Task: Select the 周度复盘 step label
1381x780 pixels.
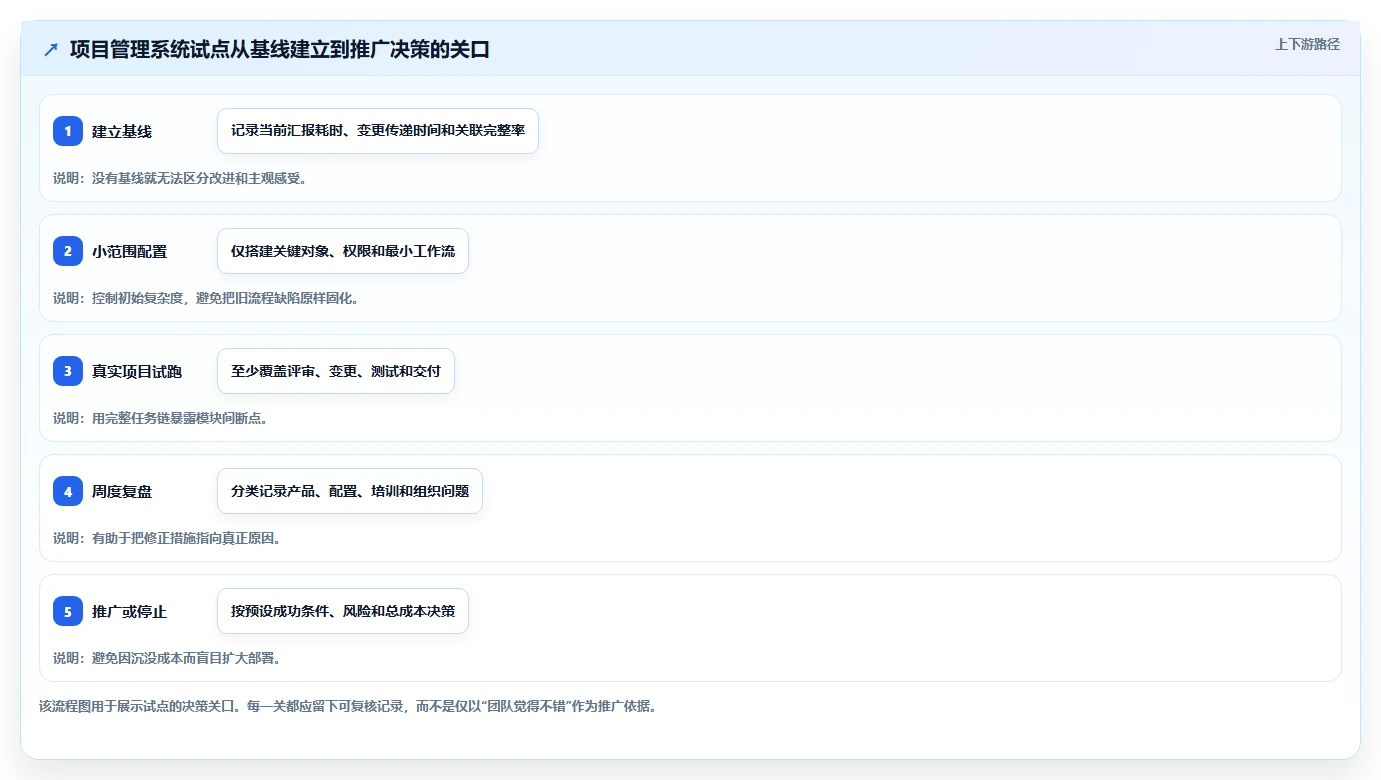Action: [x=122, y=491]
